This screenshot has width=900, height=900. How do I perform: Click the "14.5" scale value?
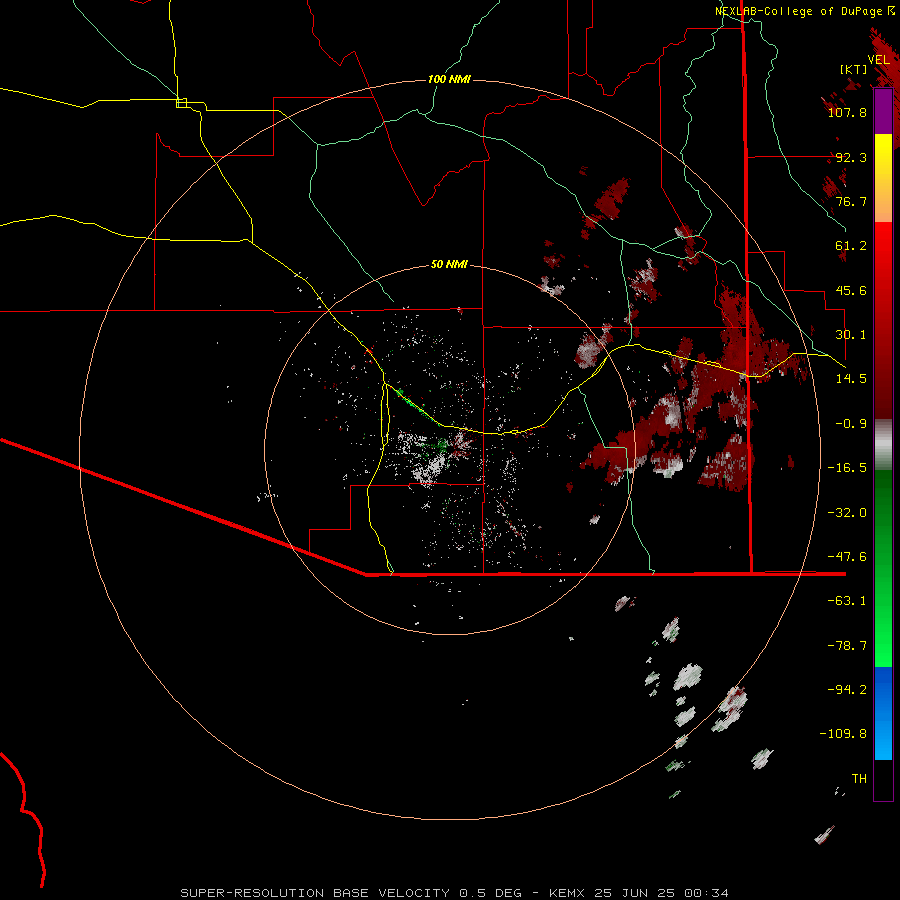[x=851, y=379]
